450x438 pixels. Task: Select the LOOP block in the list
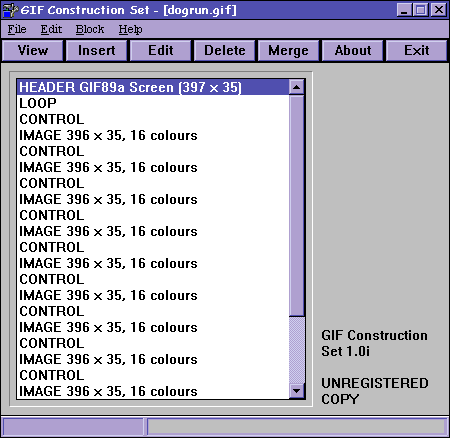153,103
